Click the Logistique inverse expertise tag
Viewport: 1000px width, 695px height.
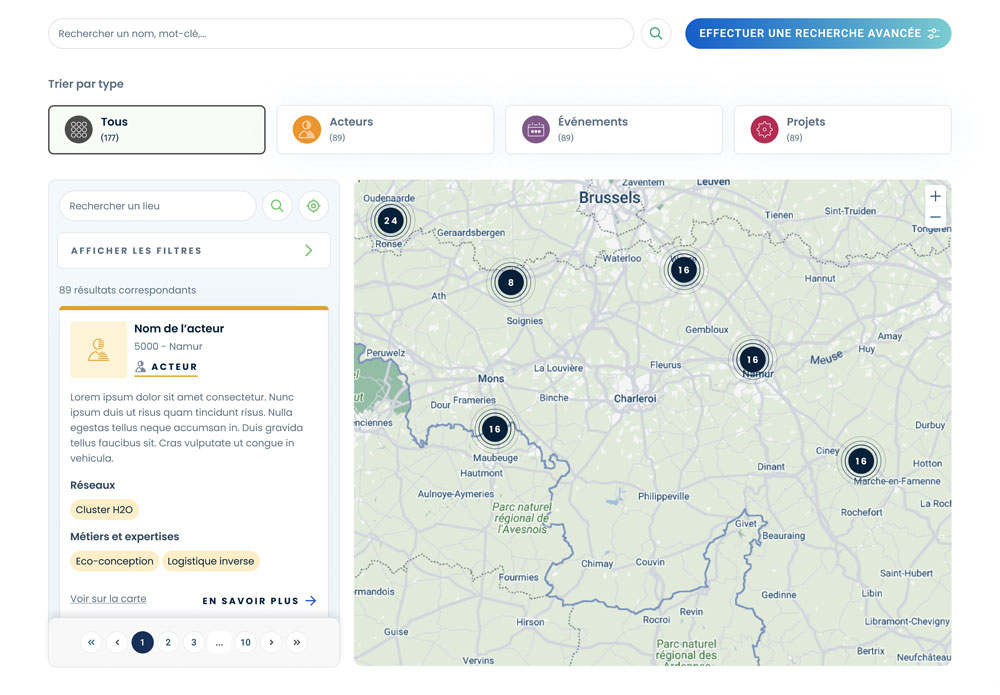(210, 561)
